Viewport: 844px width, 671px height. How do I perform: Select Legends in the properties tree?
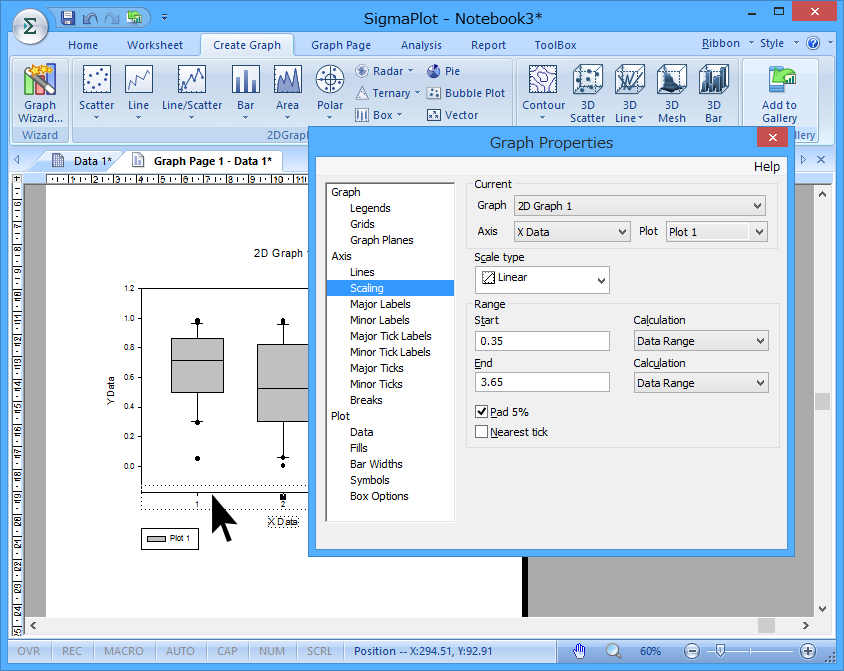click(x=370, y=208)
